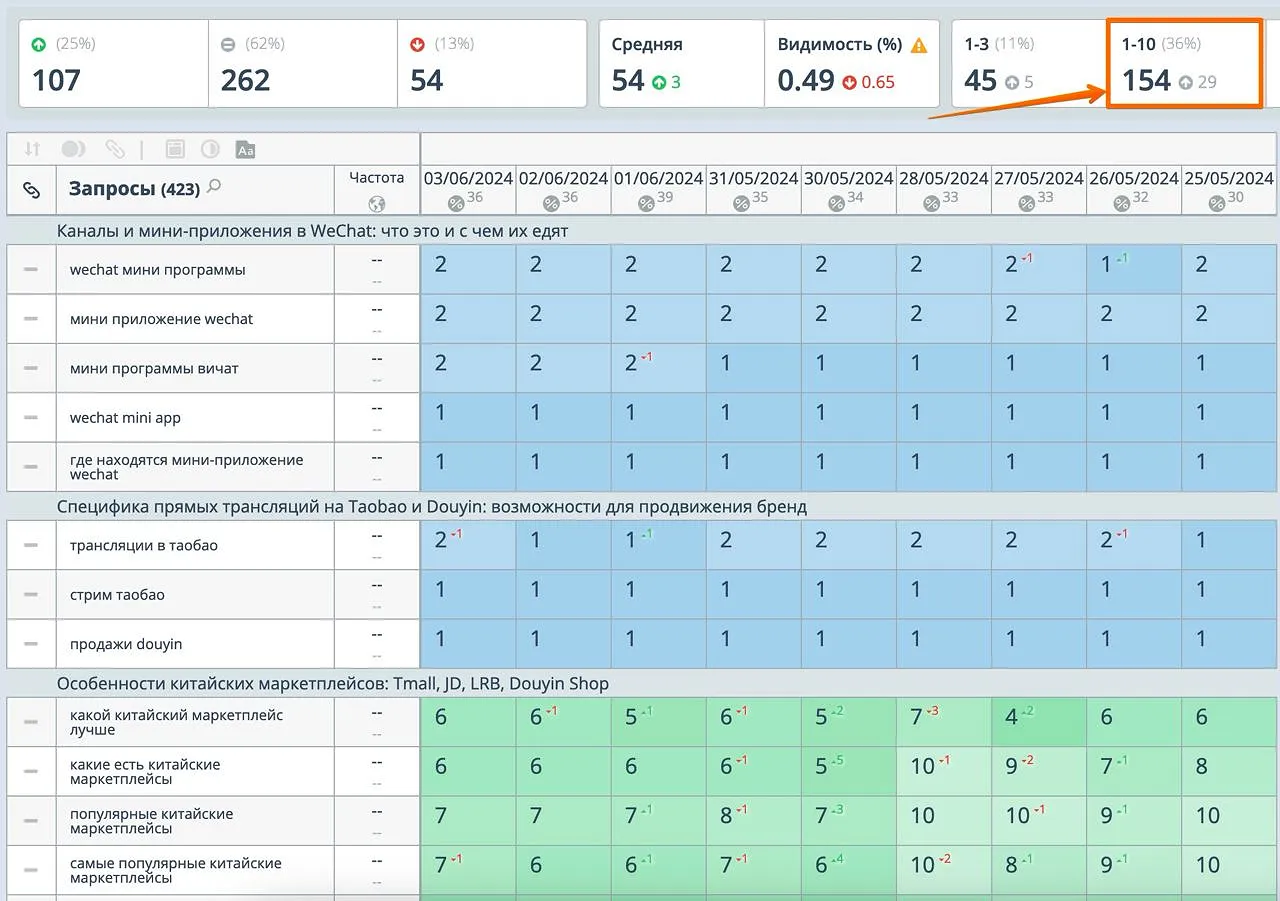1280x901 pixels.
Task: Click the Aa text size icon
Action: [245, 150]
